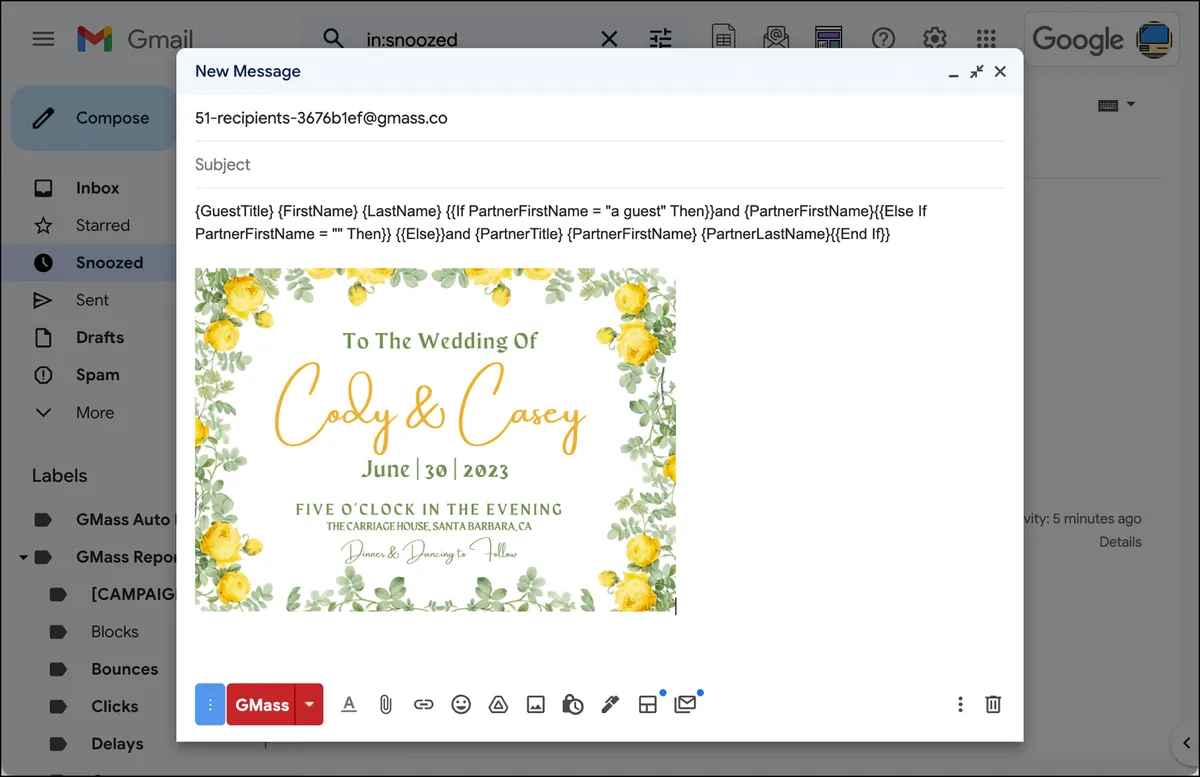
Task: Select the wedding invitation image
Action: point(435,440)
